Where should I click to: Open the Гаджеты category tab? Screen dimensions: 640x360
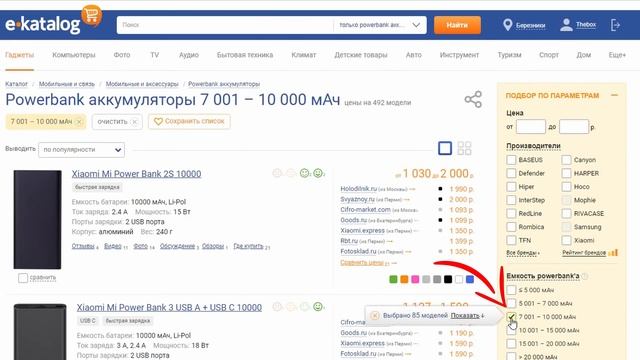[x=19, y=55]
